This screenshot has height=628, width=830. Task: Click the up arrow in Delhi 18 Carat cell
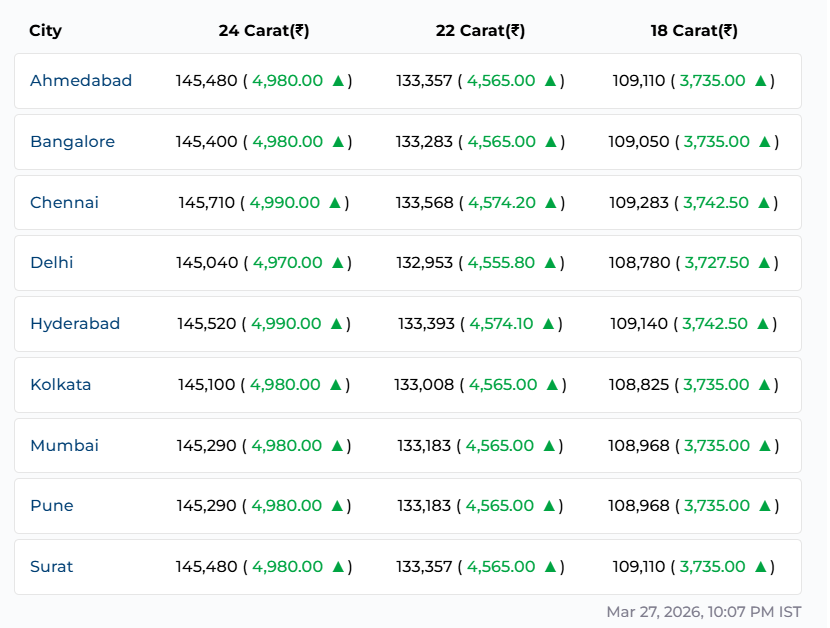click(764, 263)
